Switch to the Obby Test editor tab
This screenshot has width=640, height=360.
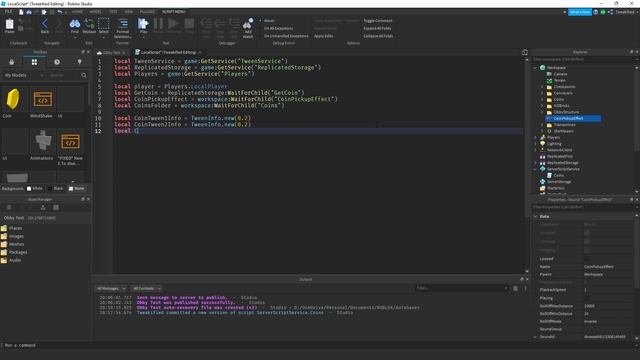(x=111, y=53)
